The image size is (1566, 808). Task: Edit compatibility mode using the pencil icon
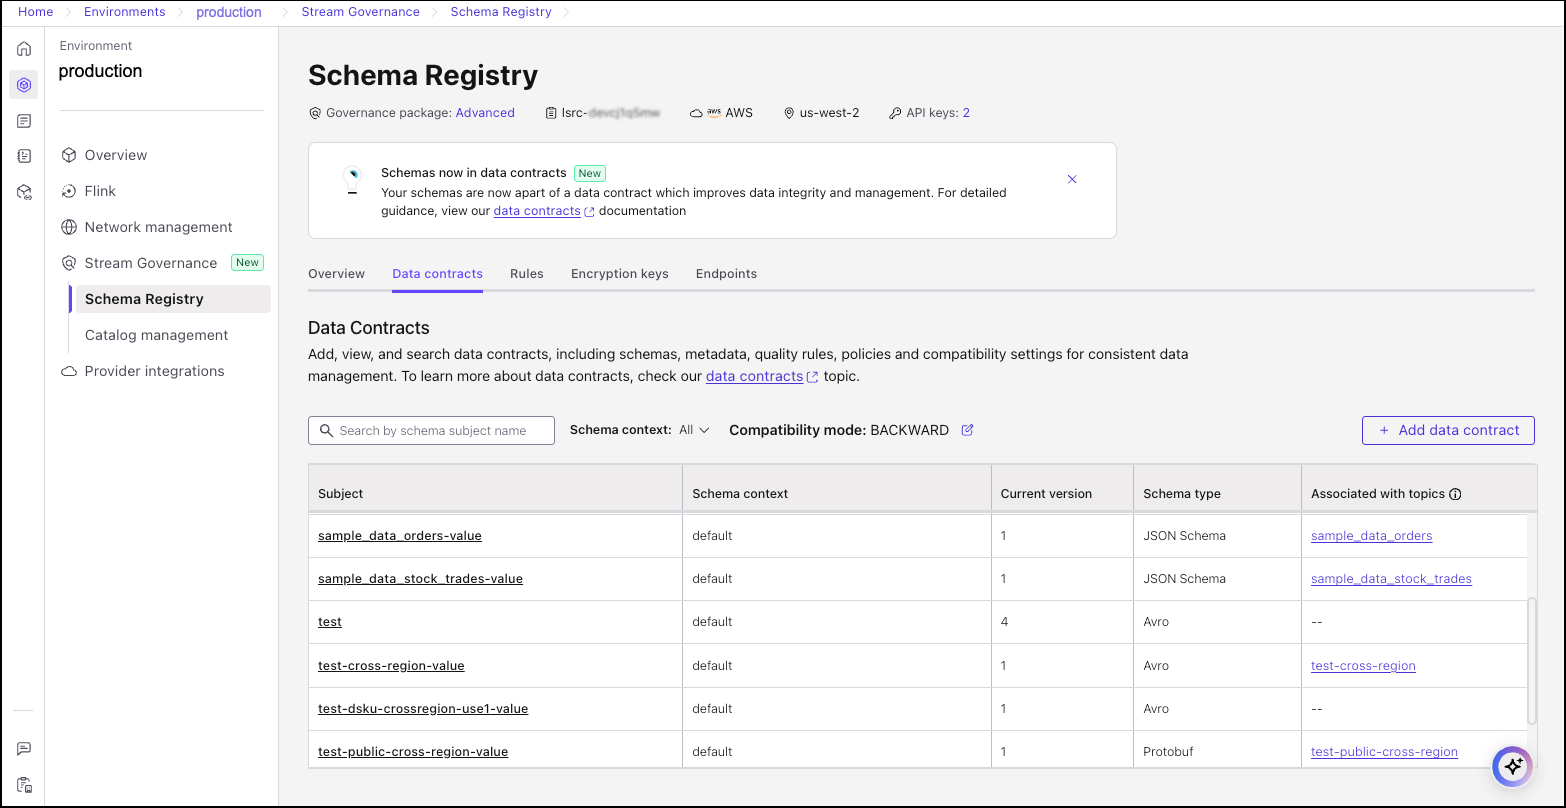966,429
